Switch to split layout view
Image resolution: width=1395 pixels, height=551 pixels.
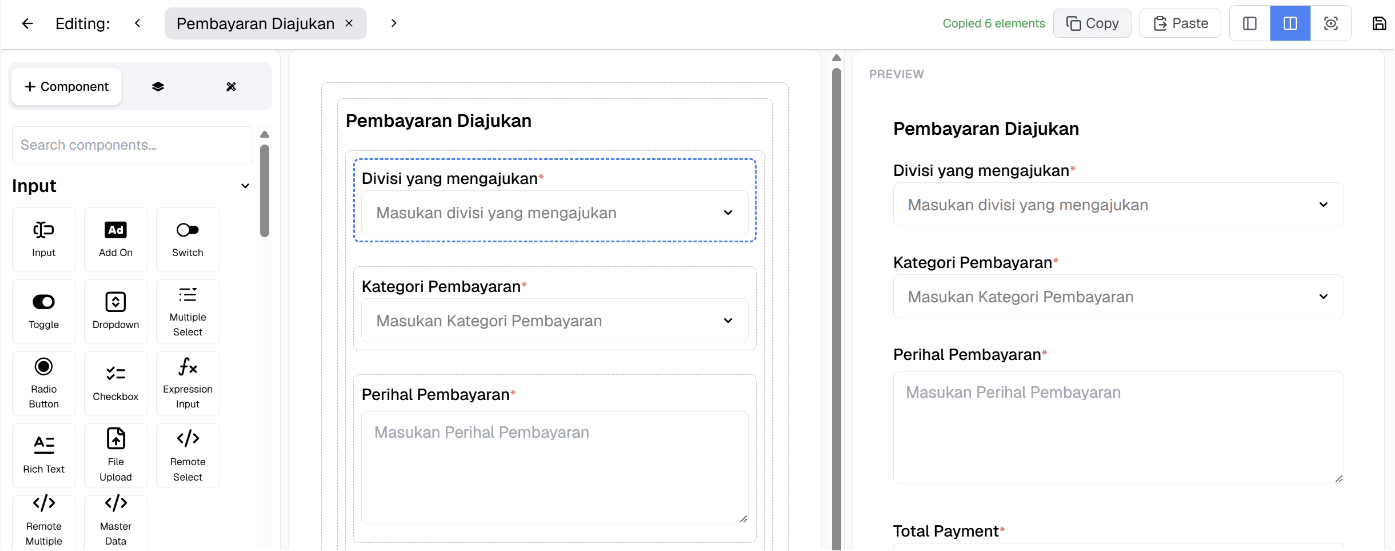coord(1290,23)
